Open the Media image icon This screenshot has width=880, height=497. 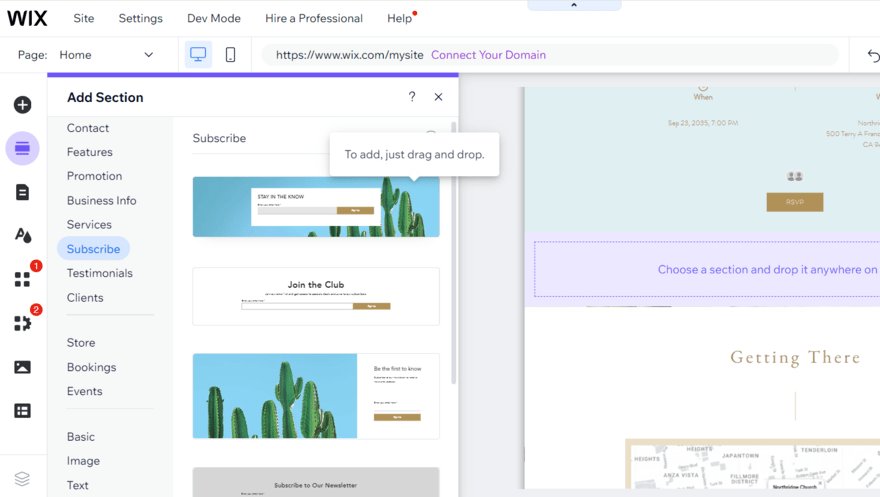tap(22, 367)
